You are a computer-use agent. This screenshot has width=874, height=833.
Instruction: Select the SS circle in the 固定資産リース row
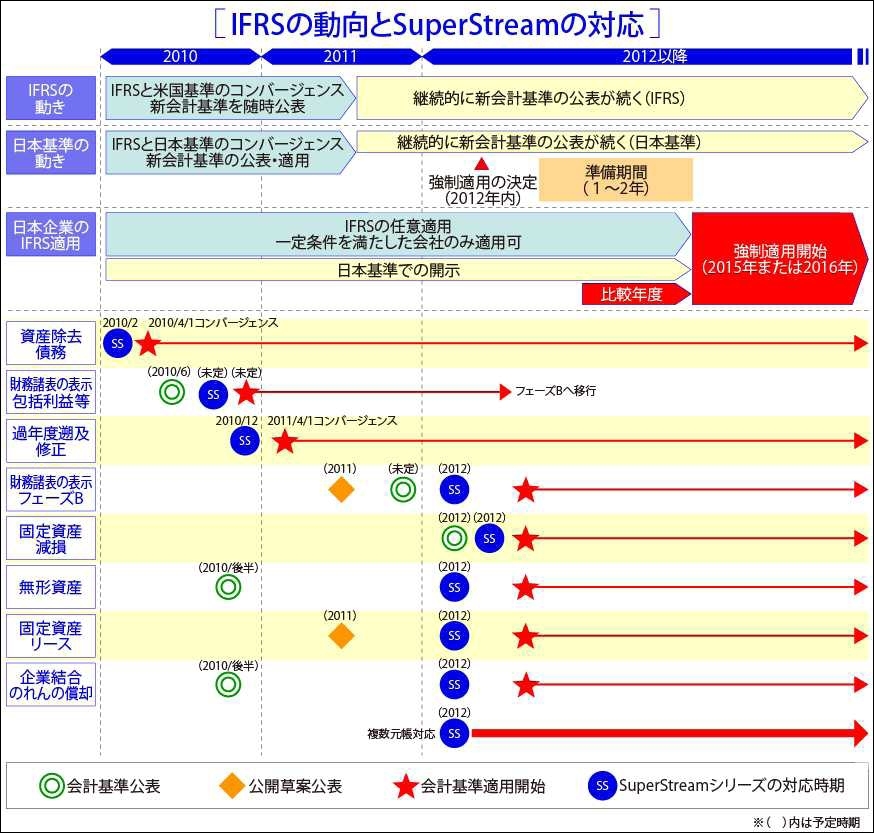coord(454,636)
